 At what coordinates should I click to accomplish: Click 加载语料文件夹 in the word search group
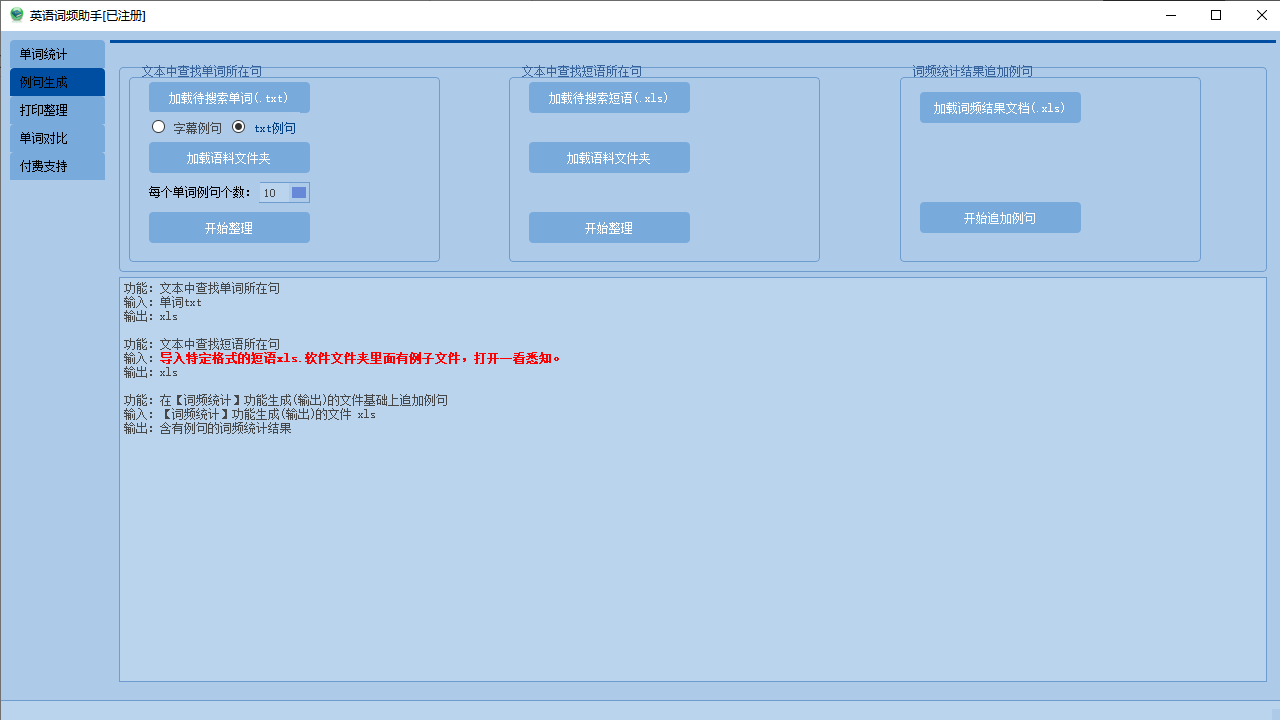pos(229,158)
